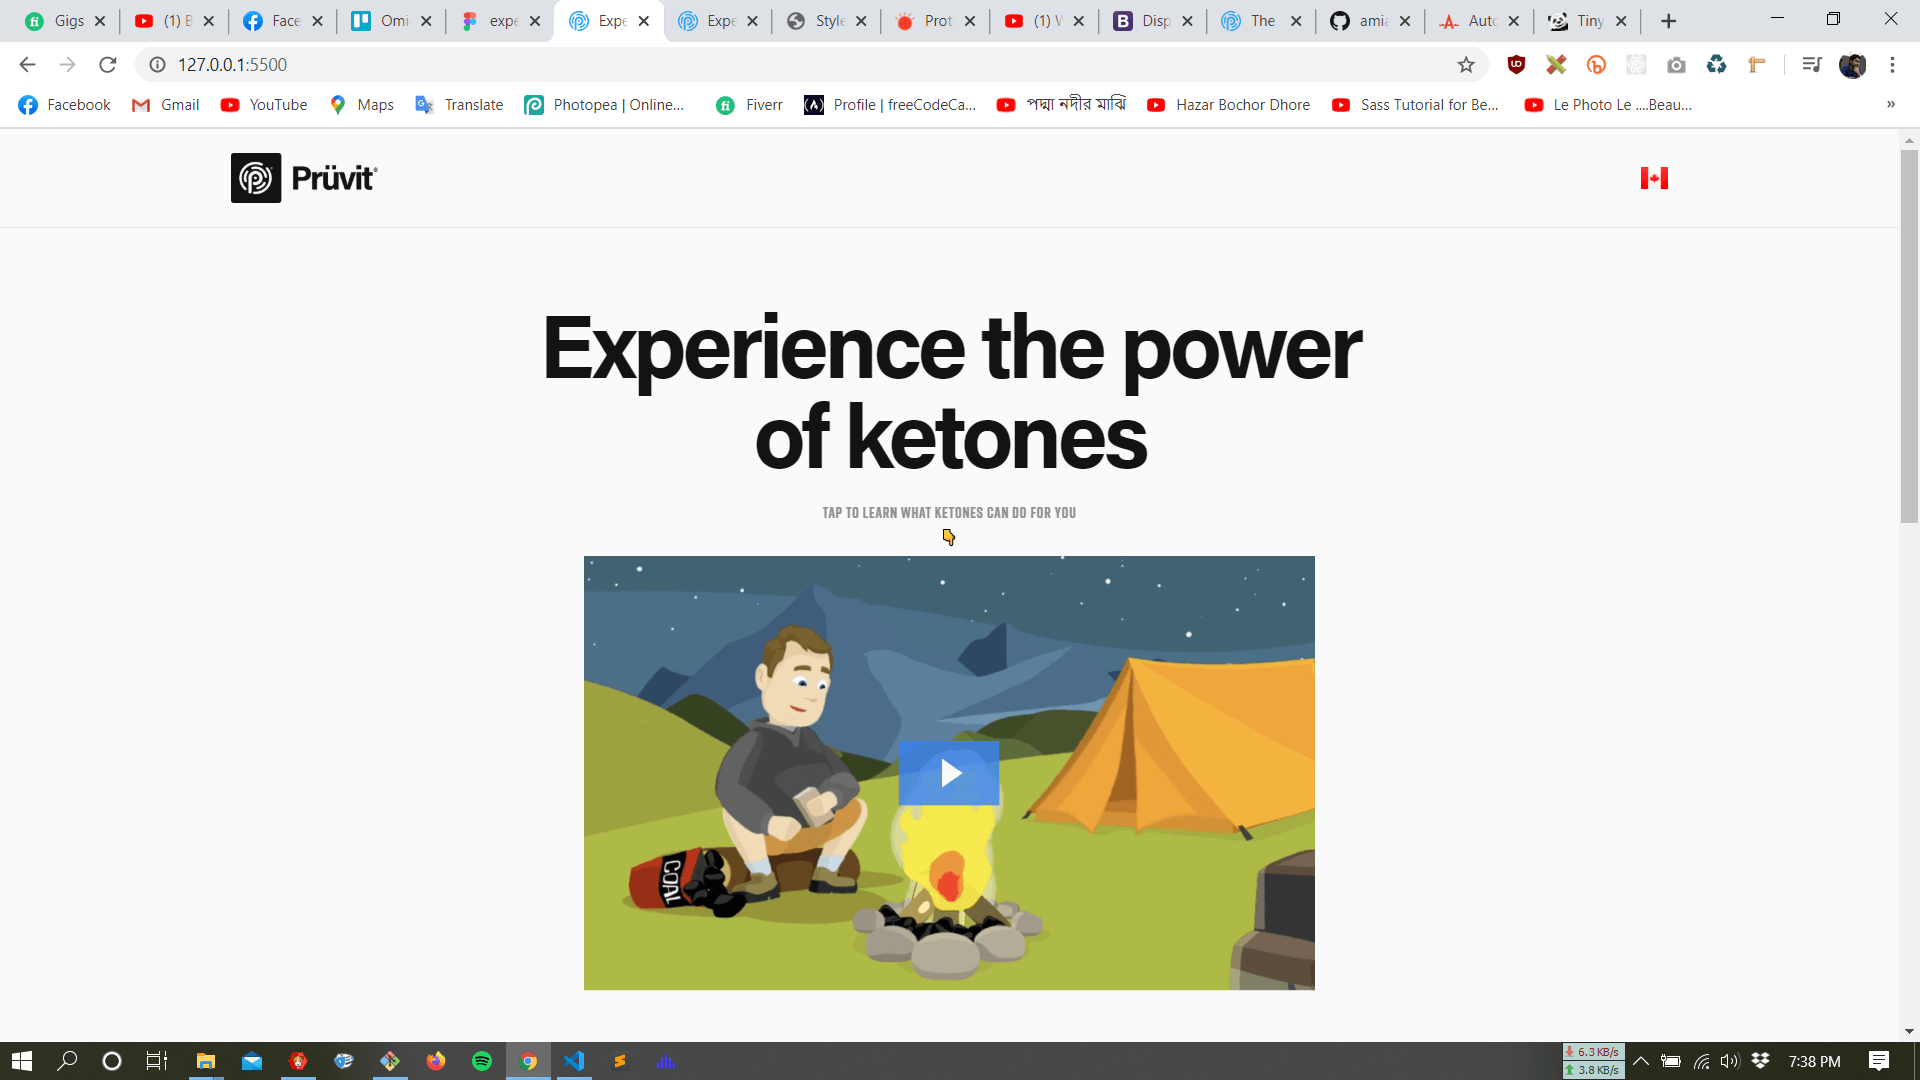Open the Fiverr bookmark
The width and height of the screenshot is (1920, 1080).
click(748, 104)
